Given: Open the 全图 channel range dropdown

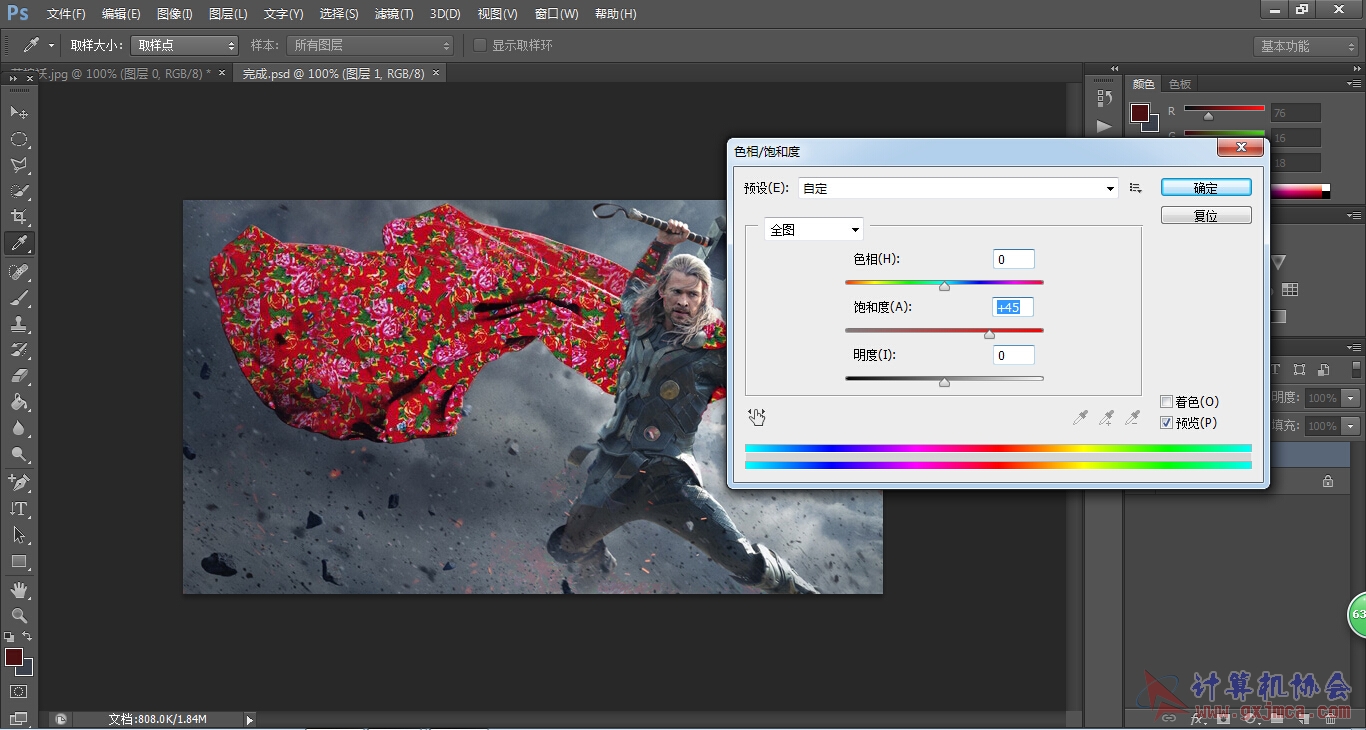Looking at the screenshot, I should point(813,230).
